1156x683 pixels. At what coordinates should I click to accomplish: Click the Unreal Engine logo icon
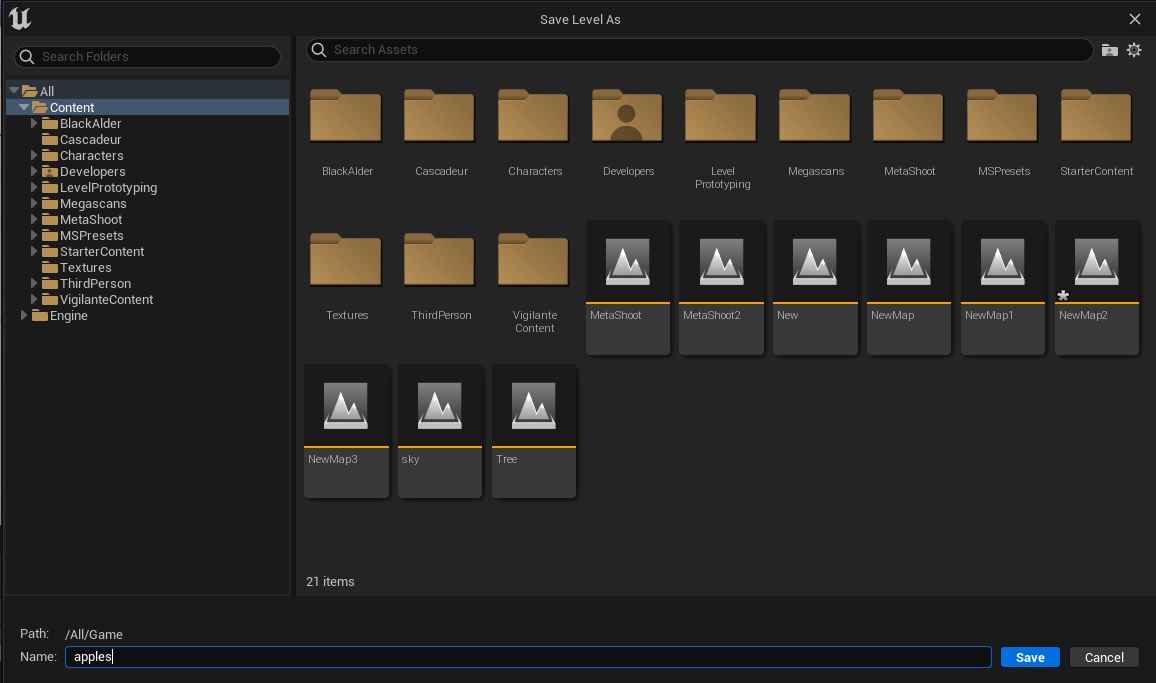(x=20, y=18)
